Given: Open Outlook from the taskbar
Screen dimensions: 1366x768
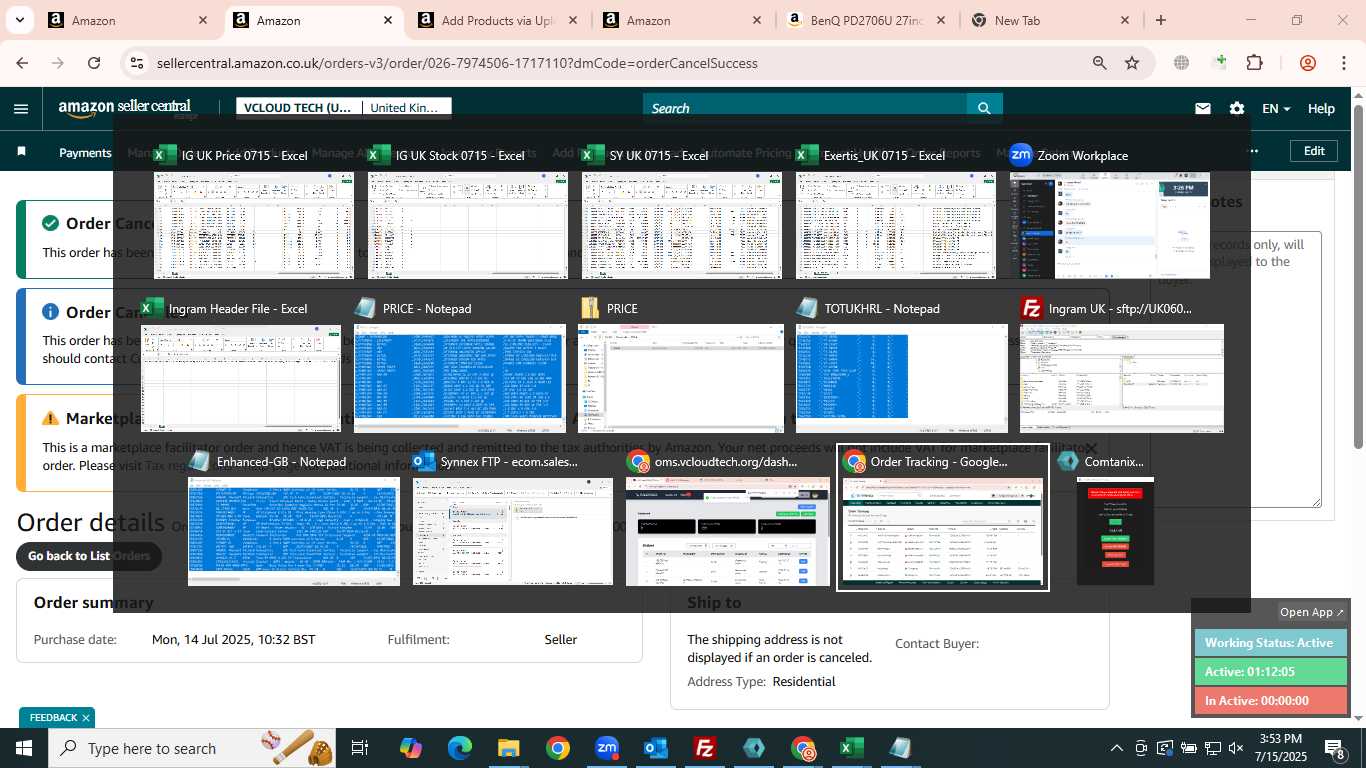Looking at the screenshot, I should click(656, 748).
